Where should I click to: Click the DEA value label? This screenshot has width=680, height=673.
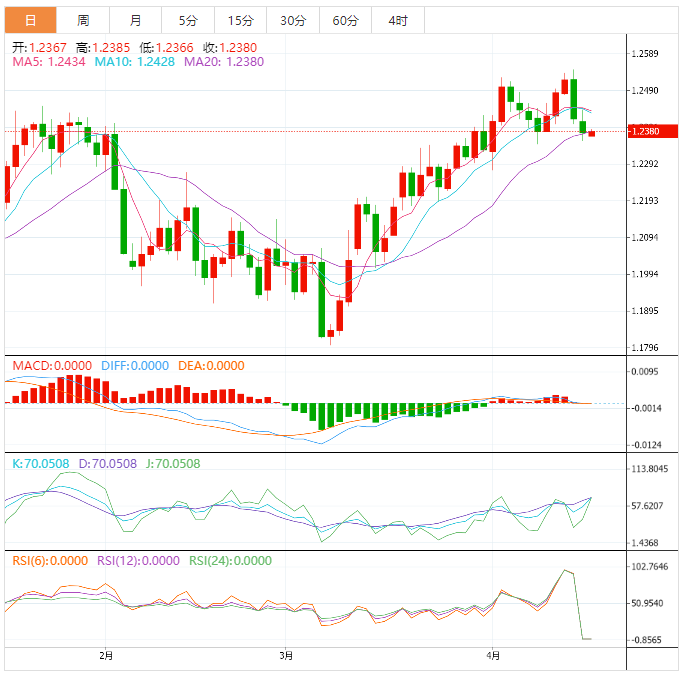click(211, 366)
